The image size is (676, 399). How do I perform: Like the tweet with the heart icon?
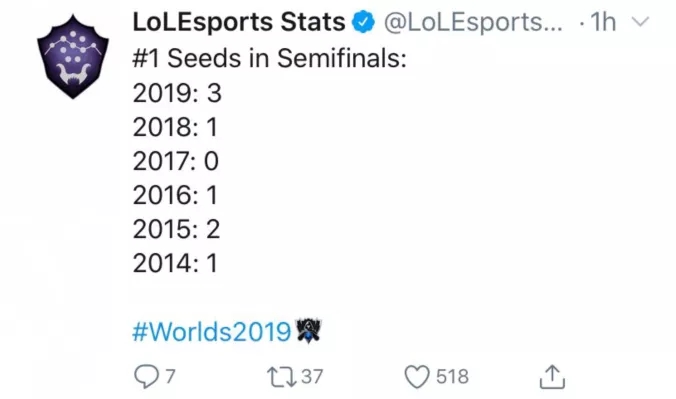[417, 377]
